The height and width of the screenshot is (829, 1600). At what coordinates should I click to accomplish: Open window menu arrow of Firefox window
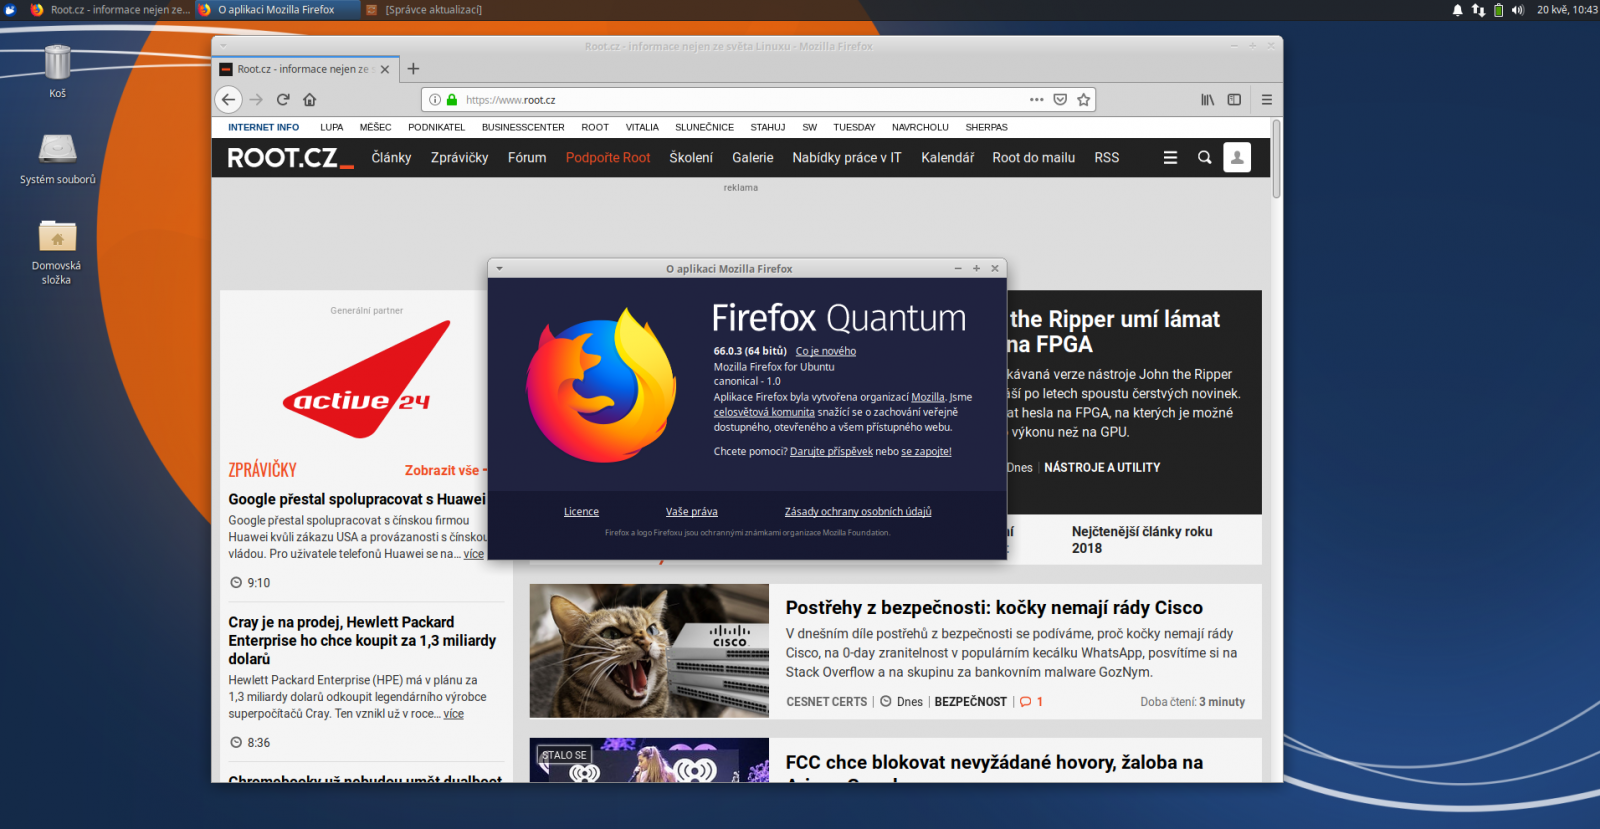(x=223, y=45)
